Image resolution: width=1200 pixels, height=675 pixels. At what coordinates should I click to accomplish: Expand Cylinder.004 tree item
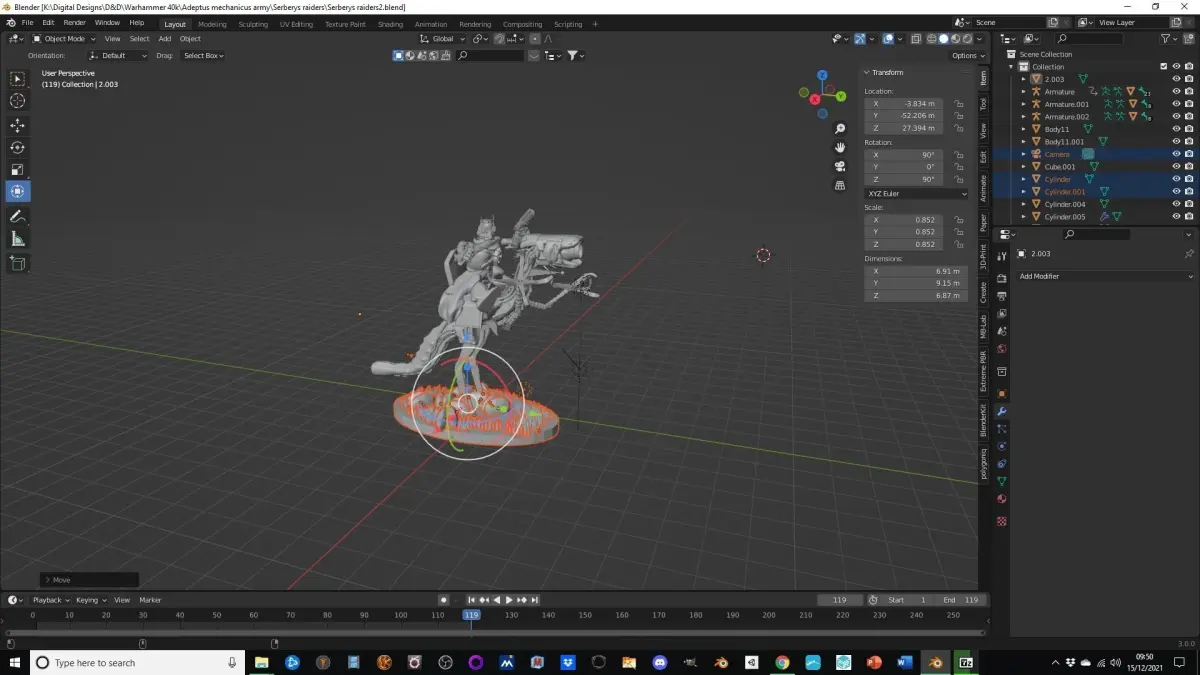(1023, 204)
